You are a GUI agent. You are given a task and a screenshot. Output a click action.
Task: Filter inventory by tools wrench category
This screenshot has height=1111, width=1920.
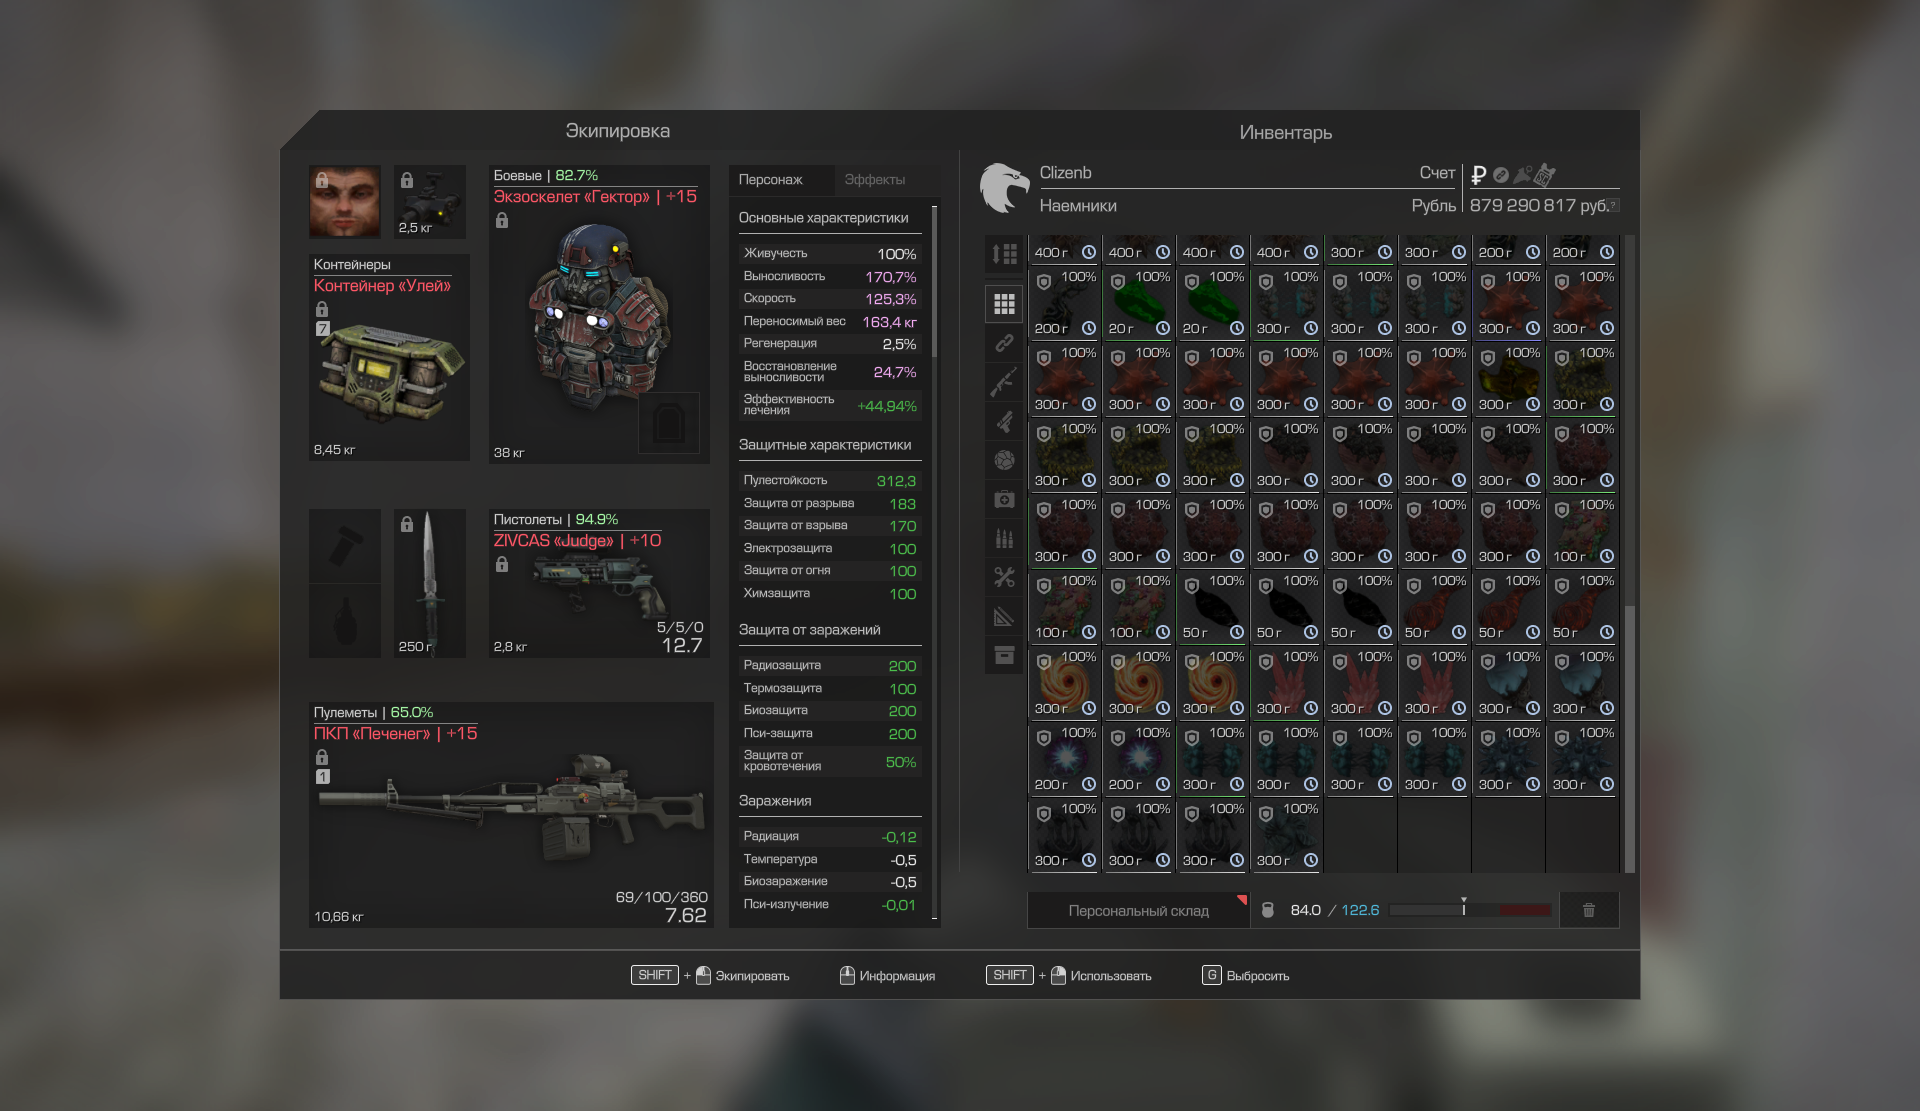click(1004, 577)
